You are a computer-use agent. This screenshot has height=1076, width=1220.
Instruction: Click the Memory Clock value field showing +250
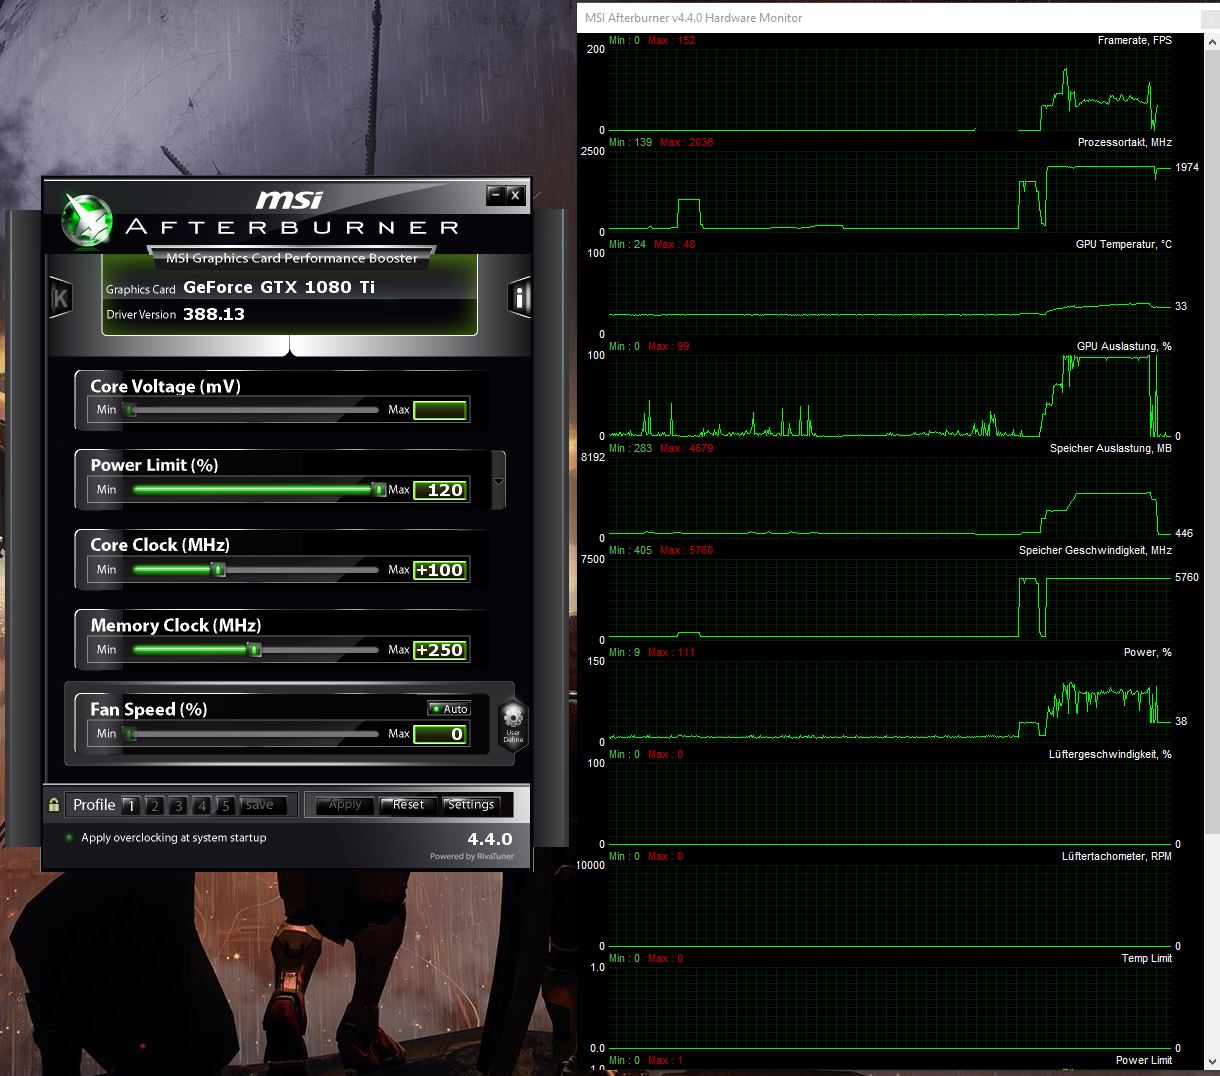click(440, 650)
